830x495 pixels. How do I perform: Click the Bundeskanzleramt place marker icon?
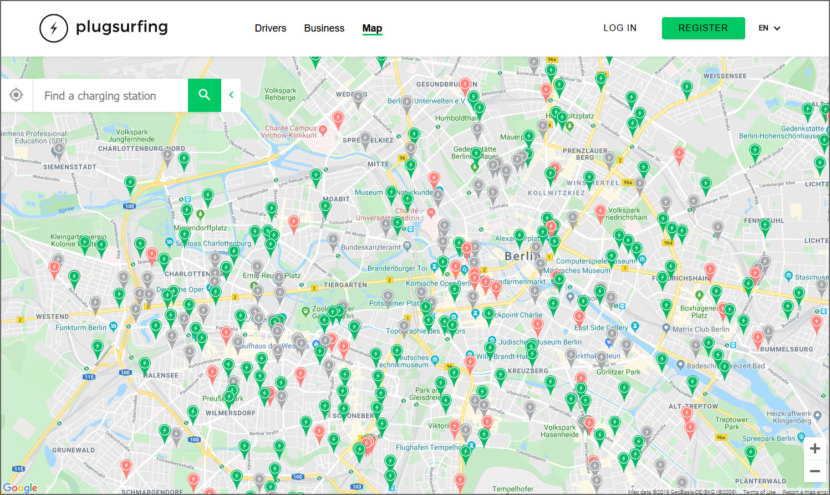[x=407, y=246]
